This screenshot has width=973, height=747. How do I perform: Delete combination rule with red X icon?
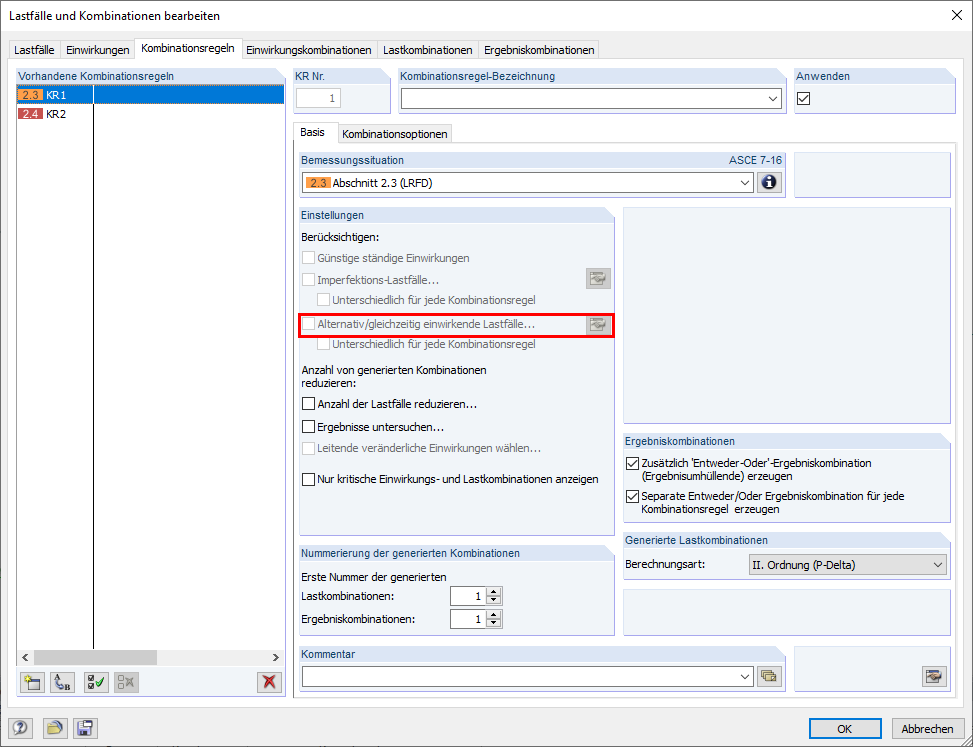tap(269, 682)
